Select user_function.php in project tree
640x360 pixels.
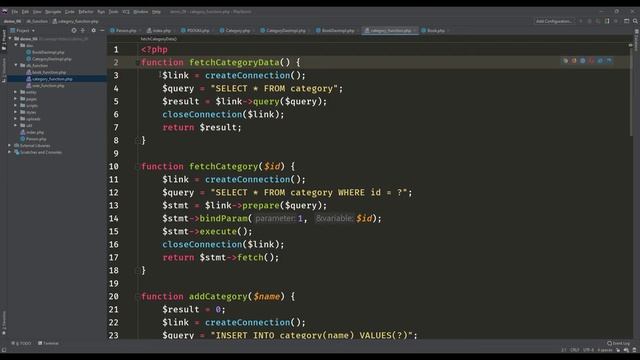coord(48,86)
